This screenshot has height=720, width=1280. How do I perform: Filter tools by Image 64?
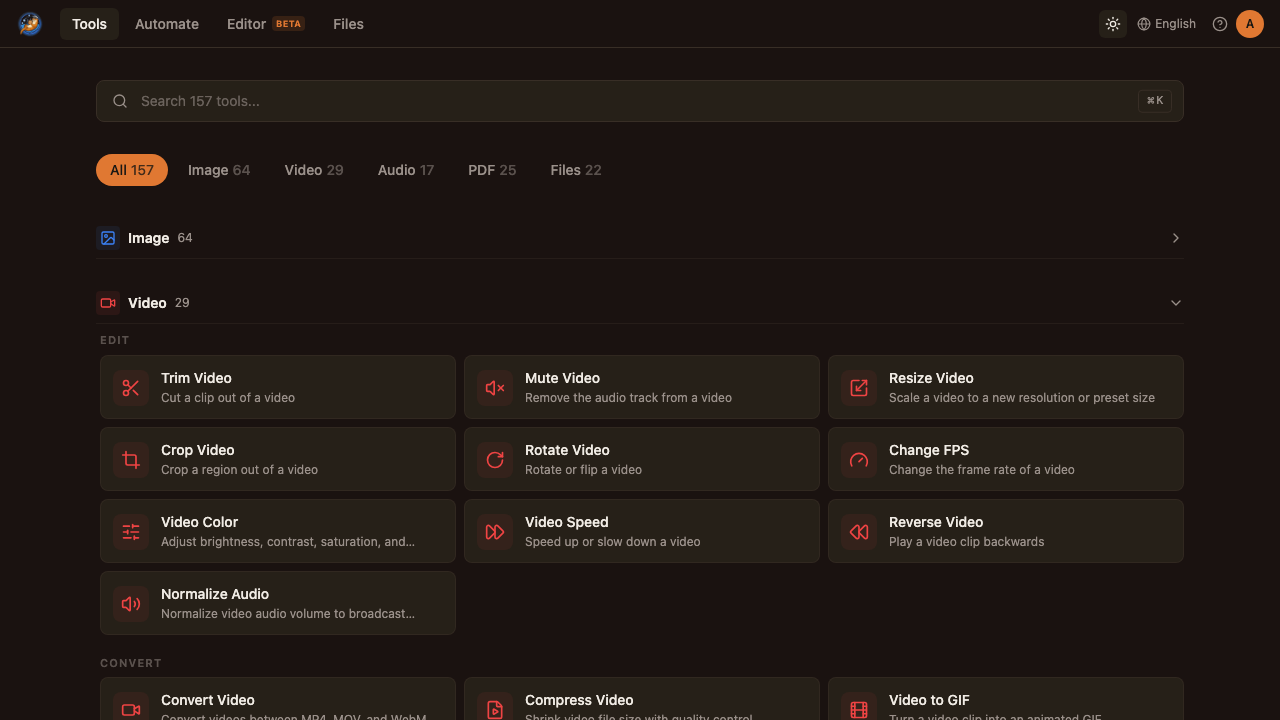point(219,170)
